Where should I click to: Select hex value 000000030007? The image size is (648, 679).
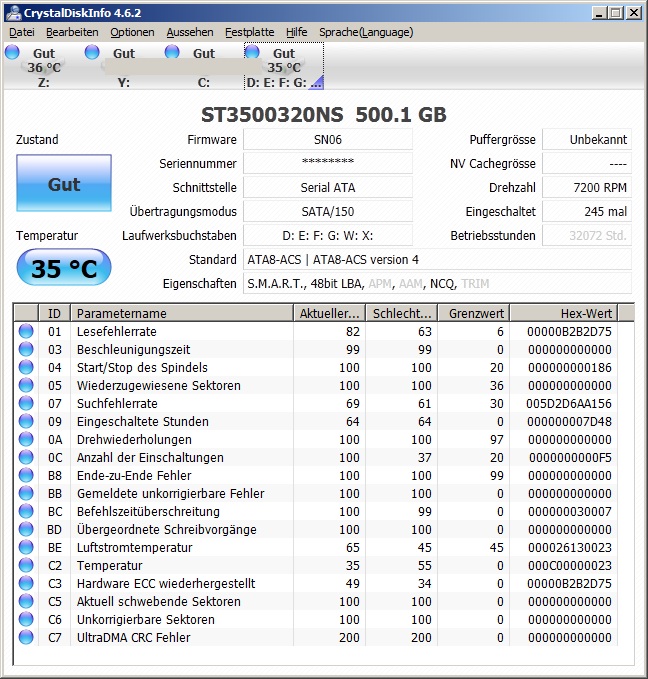point(570,511)
